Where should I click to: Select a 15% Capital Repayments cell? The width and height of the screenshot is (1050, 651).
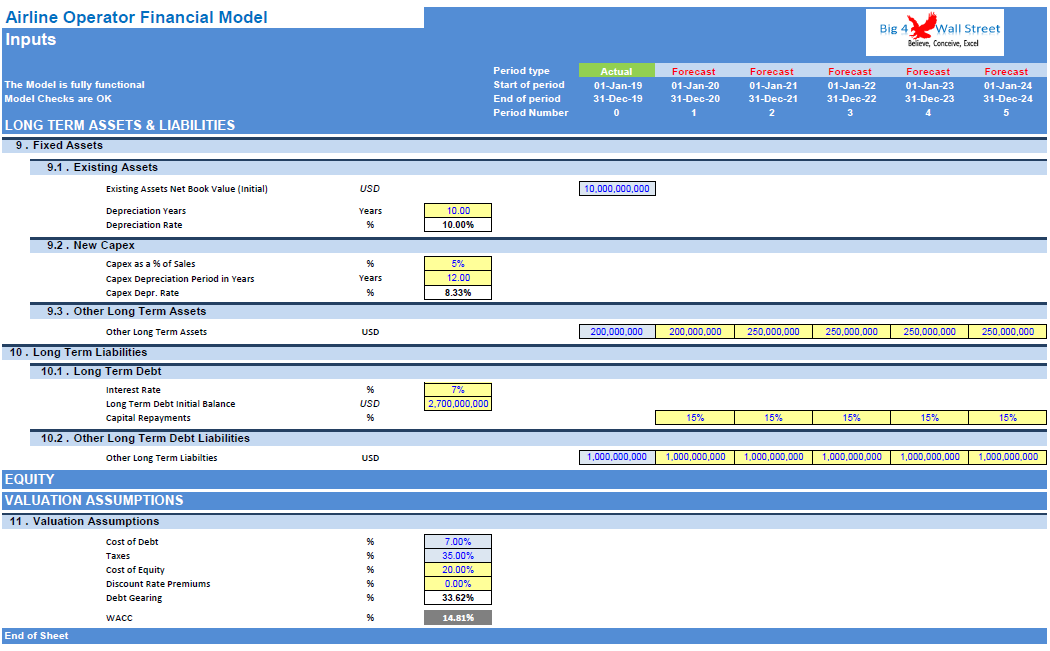[694, 417]
